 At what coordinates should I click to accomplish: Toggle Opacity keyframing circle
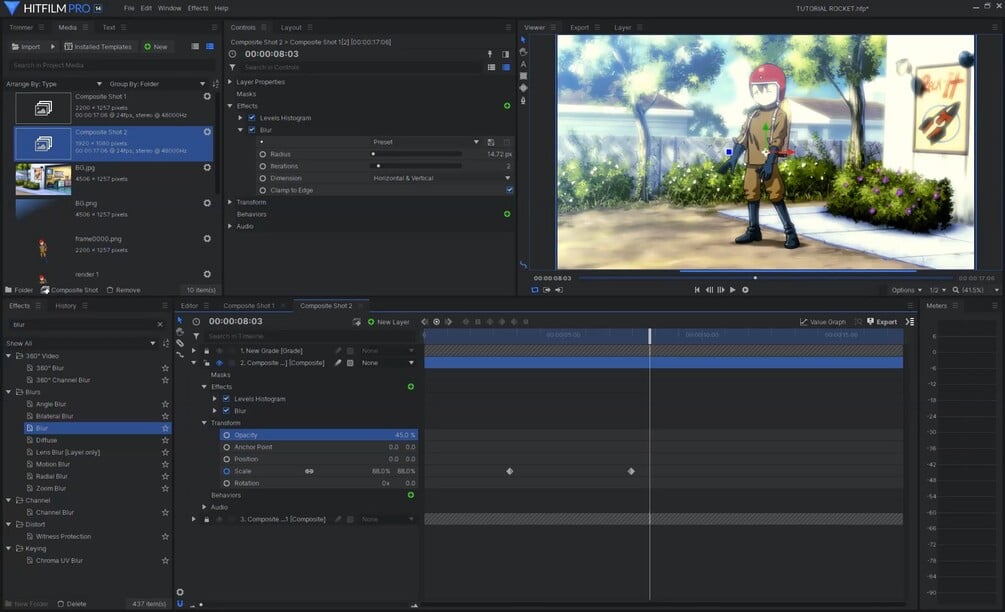click(x=226, y=435)
